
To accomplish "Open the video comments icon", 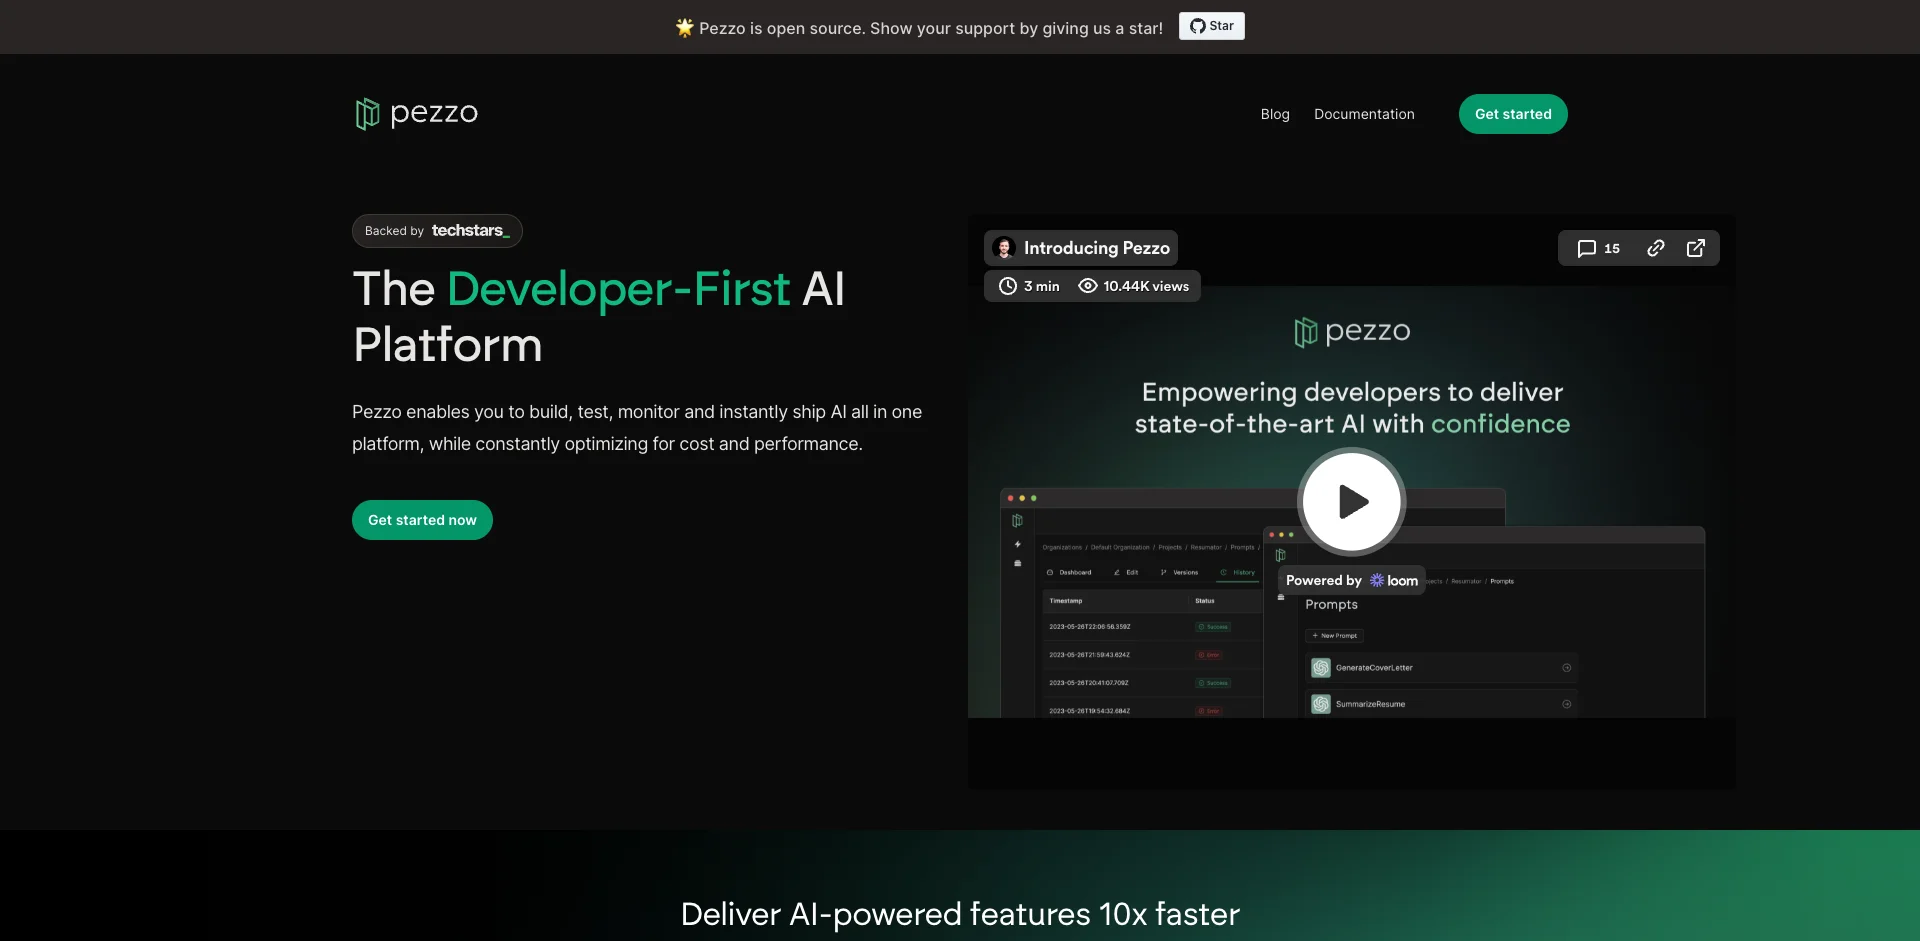I will 1598,248.
